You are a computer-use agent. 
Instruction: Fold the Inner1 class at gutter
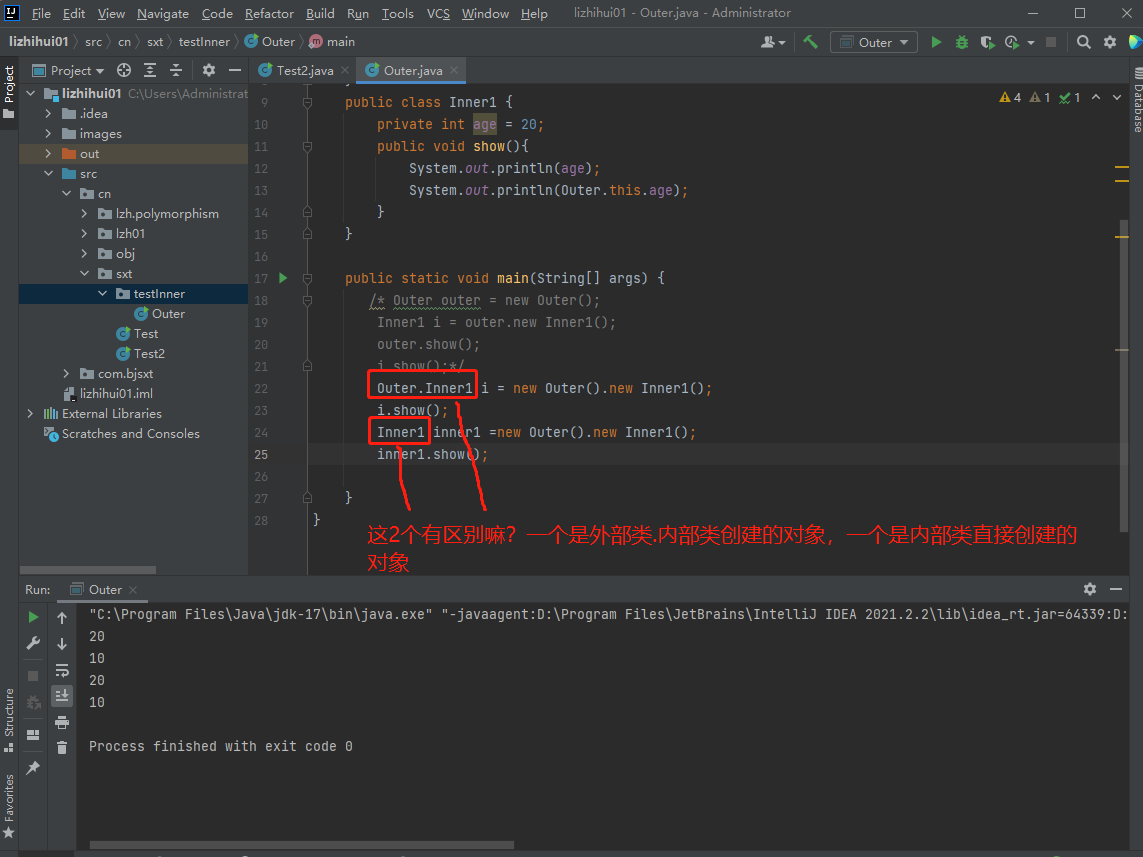pyautogui.click(x=308, y=103)
